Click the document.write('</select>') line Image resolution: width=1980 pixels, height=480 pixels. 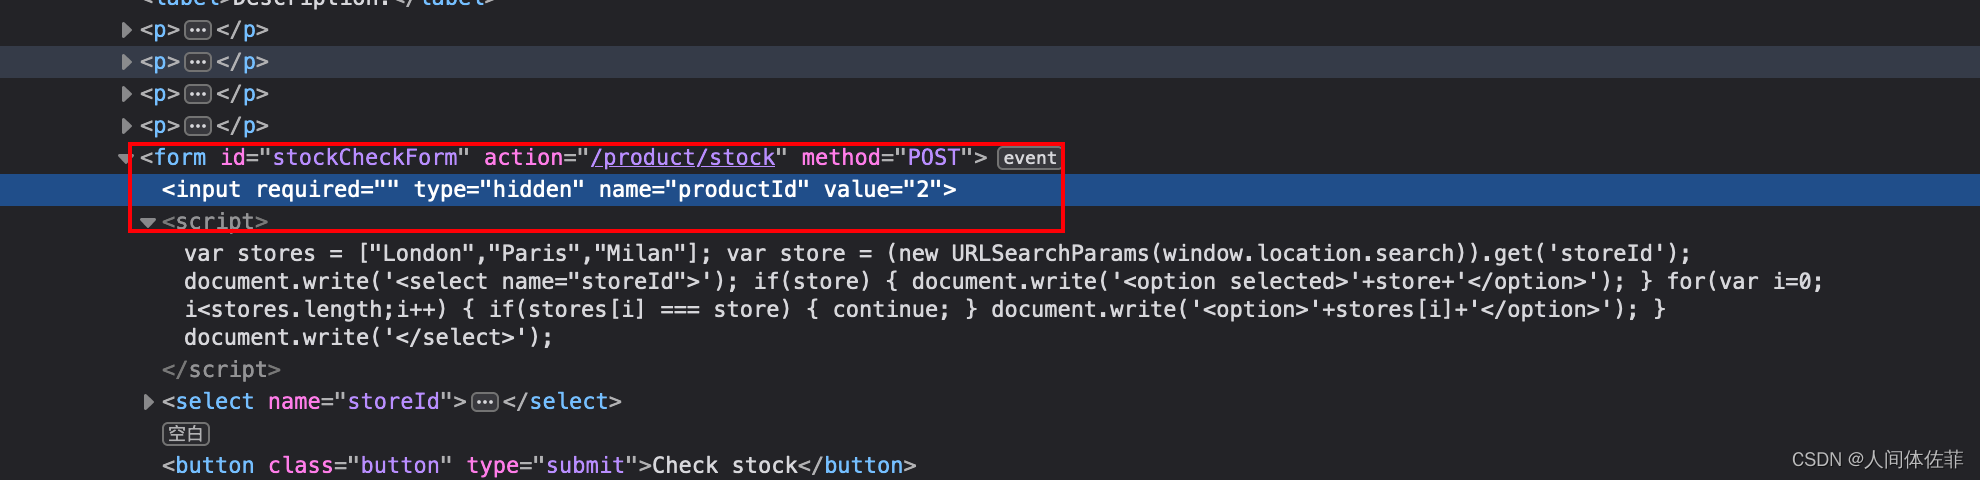click(368, 338)
